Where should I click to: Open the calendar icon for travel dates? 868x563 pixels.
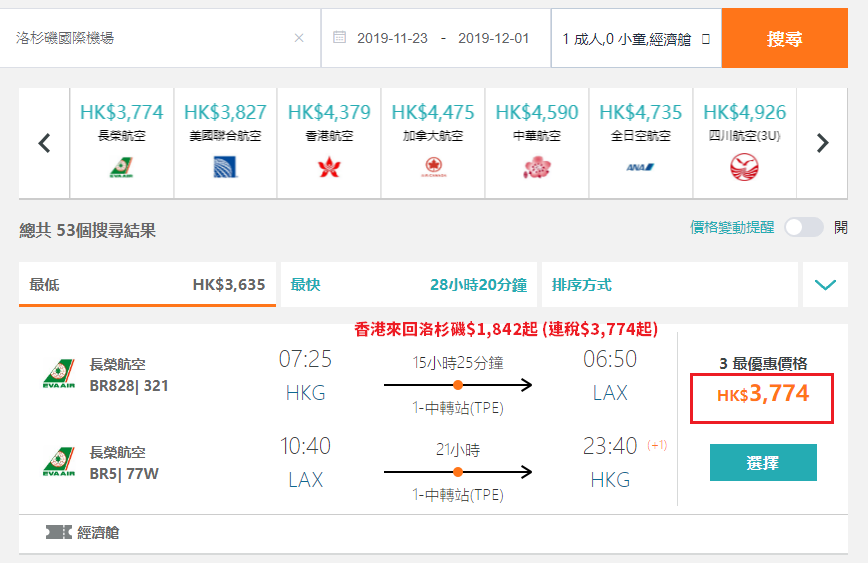click(x=339, y=37)
